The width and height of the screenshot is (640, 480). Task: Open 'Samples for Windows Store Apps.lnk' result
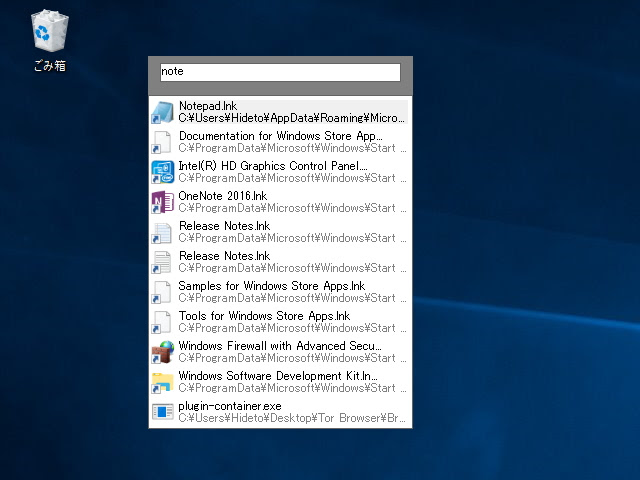pyautogui.click(x=272, y=286)
